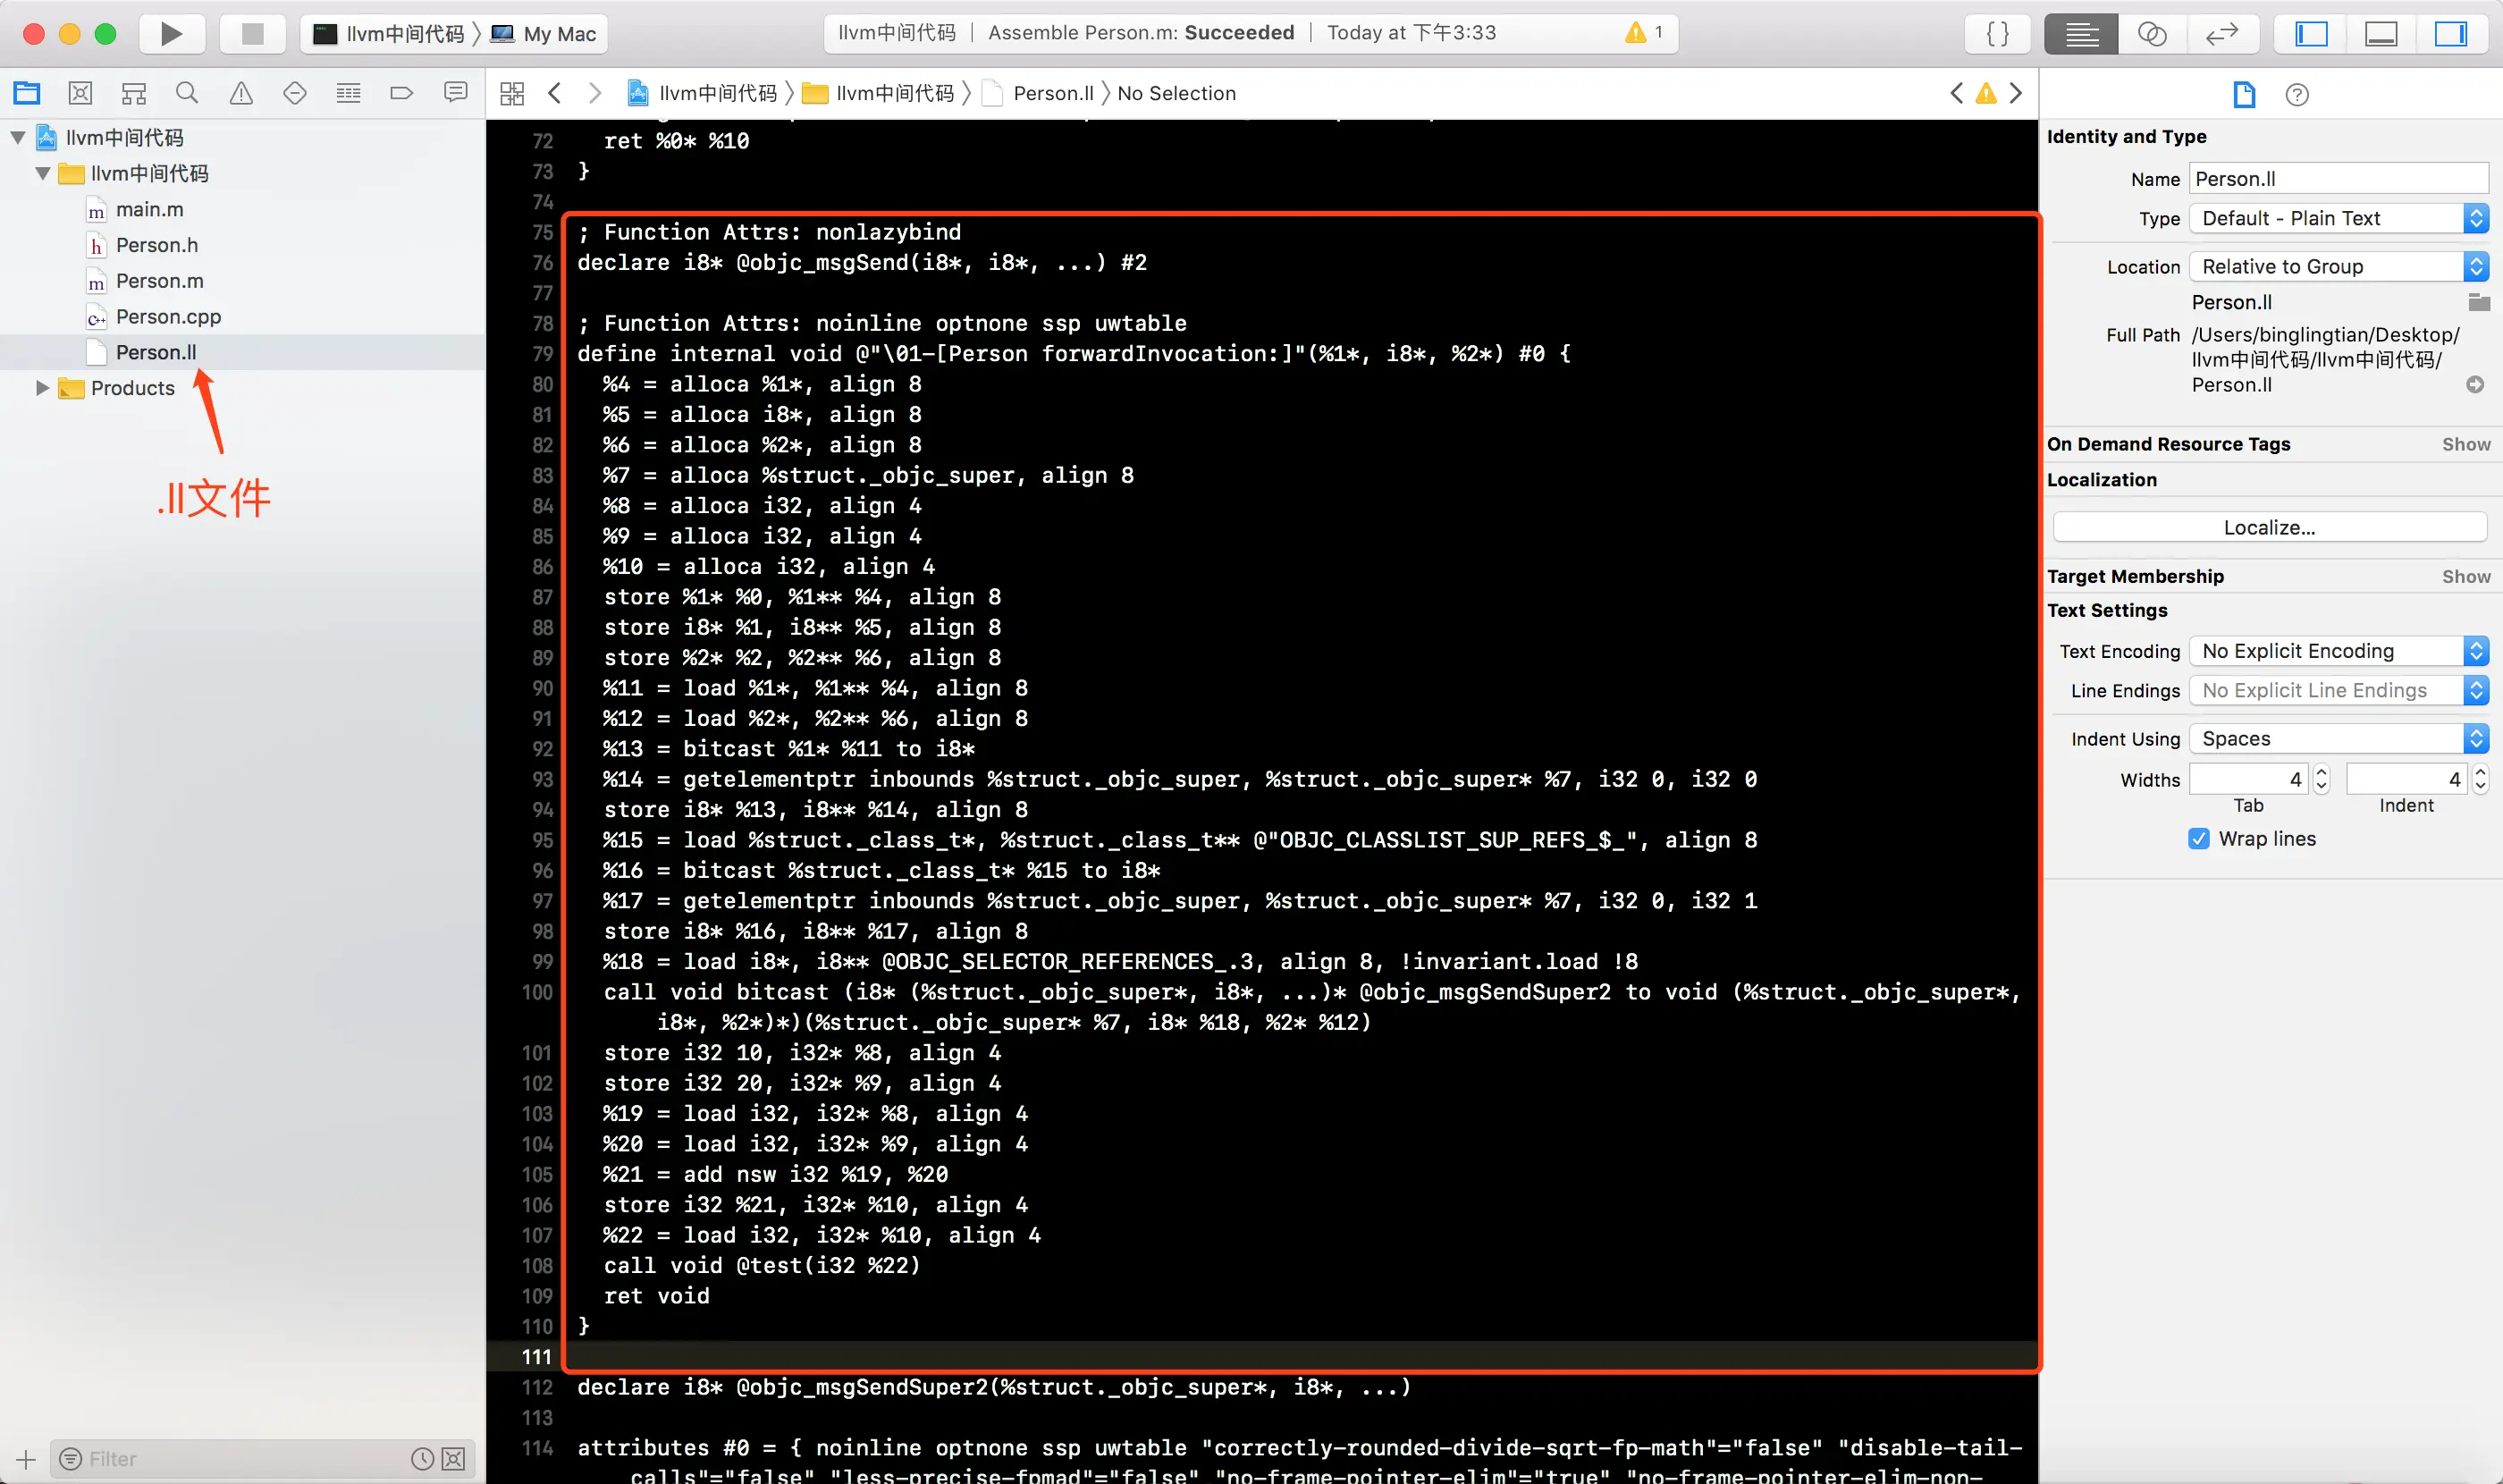Click the Run (play) button
Viewport: 2503px width, 1484px height.
[171, 34]
